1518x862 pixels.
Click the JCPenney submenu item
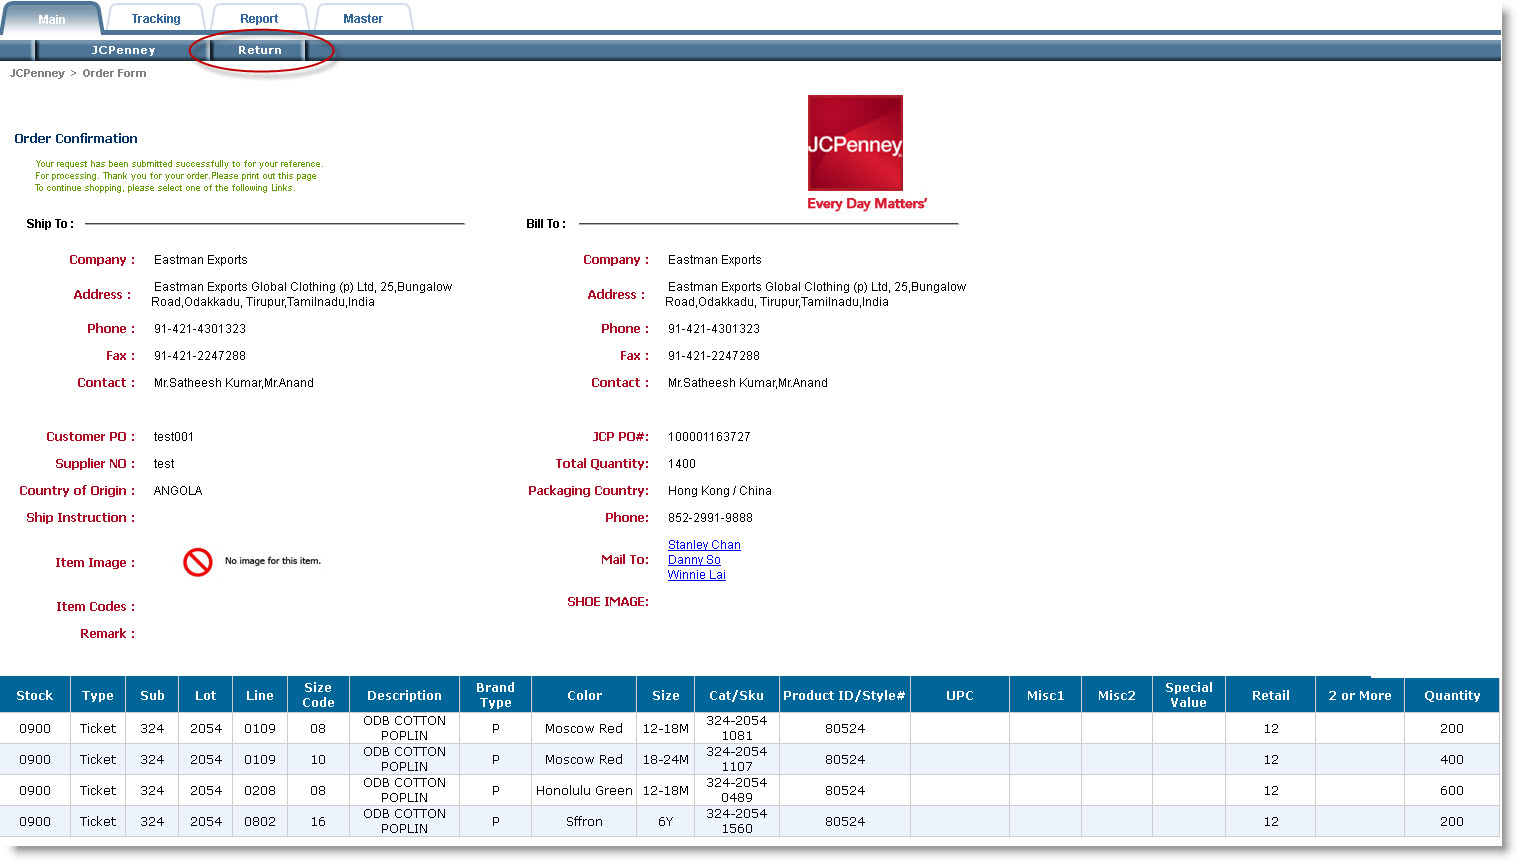(123, 50)
